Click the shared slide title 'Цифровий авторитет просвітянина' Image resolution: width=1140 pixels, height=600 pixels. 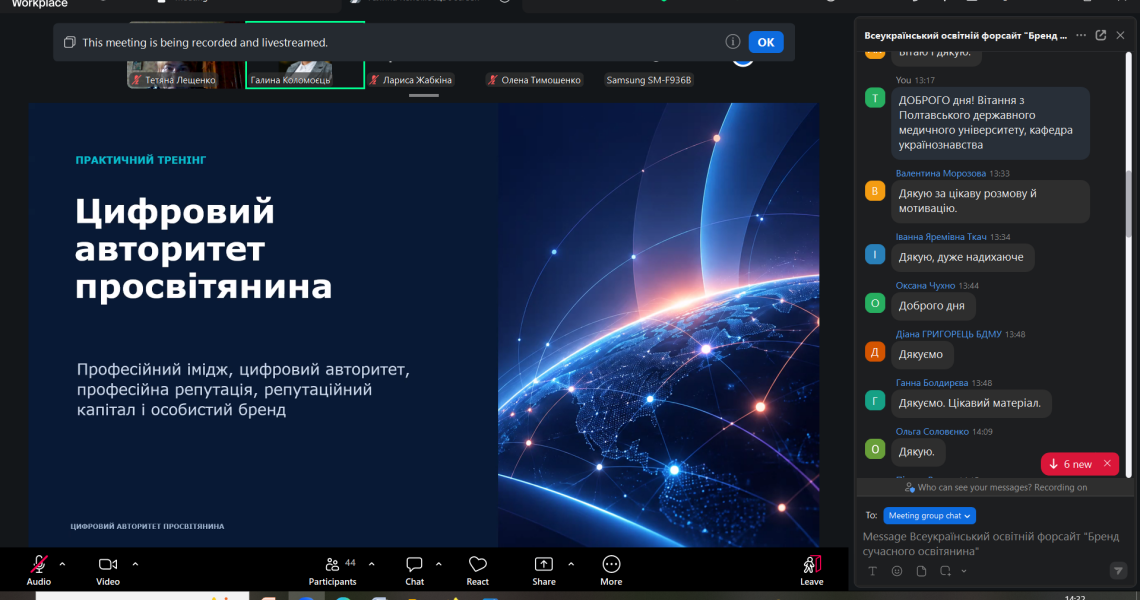click(204, 249)
